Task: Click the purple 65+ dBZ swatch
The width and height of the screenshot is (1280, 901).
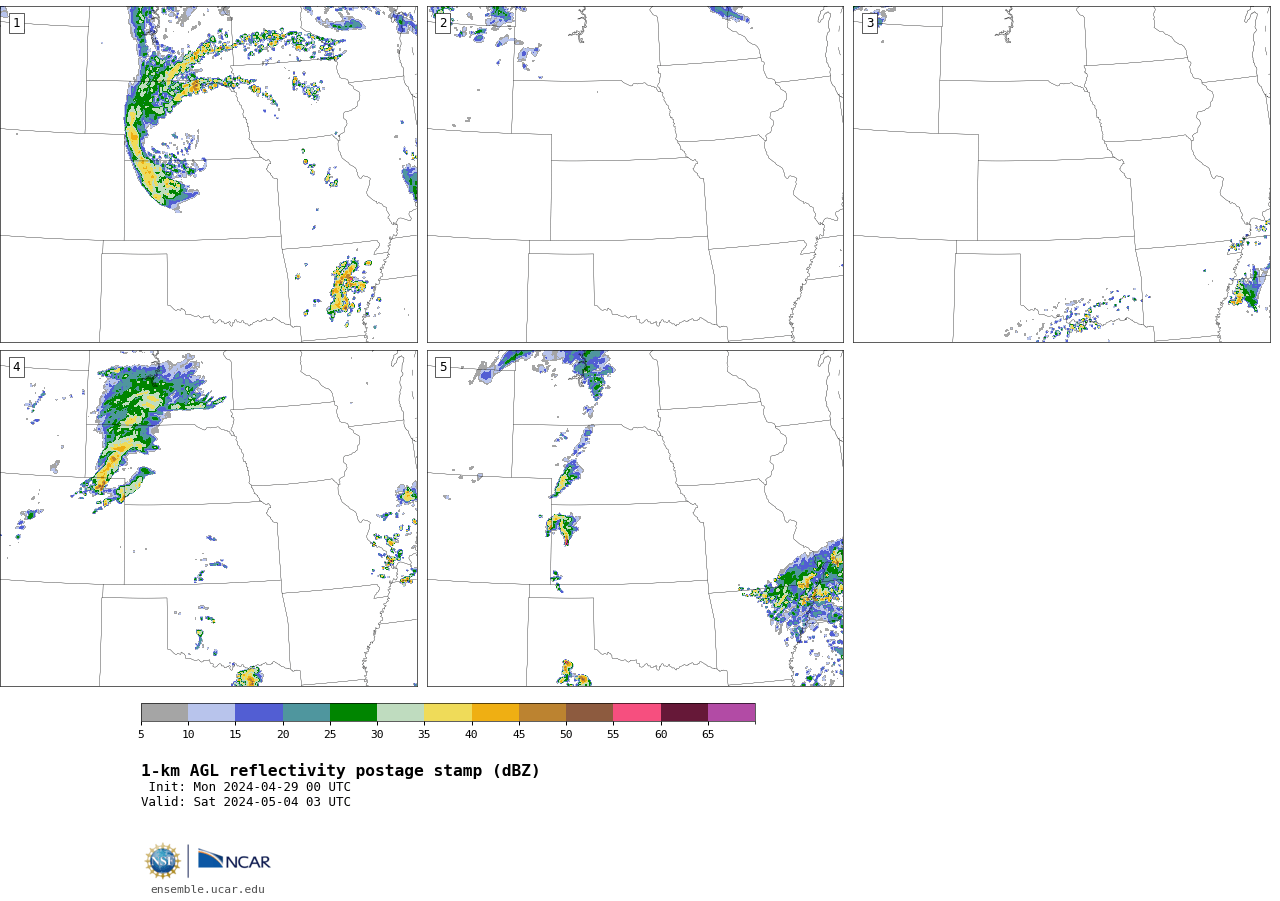Action: tap(731, 713)
